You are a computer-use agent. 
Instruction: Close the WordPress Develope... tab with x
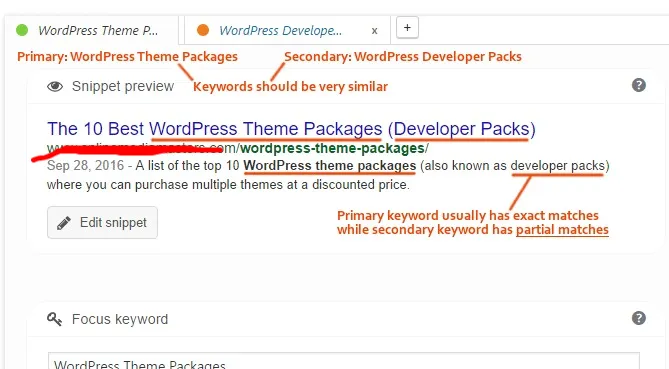tap(374, 31)
